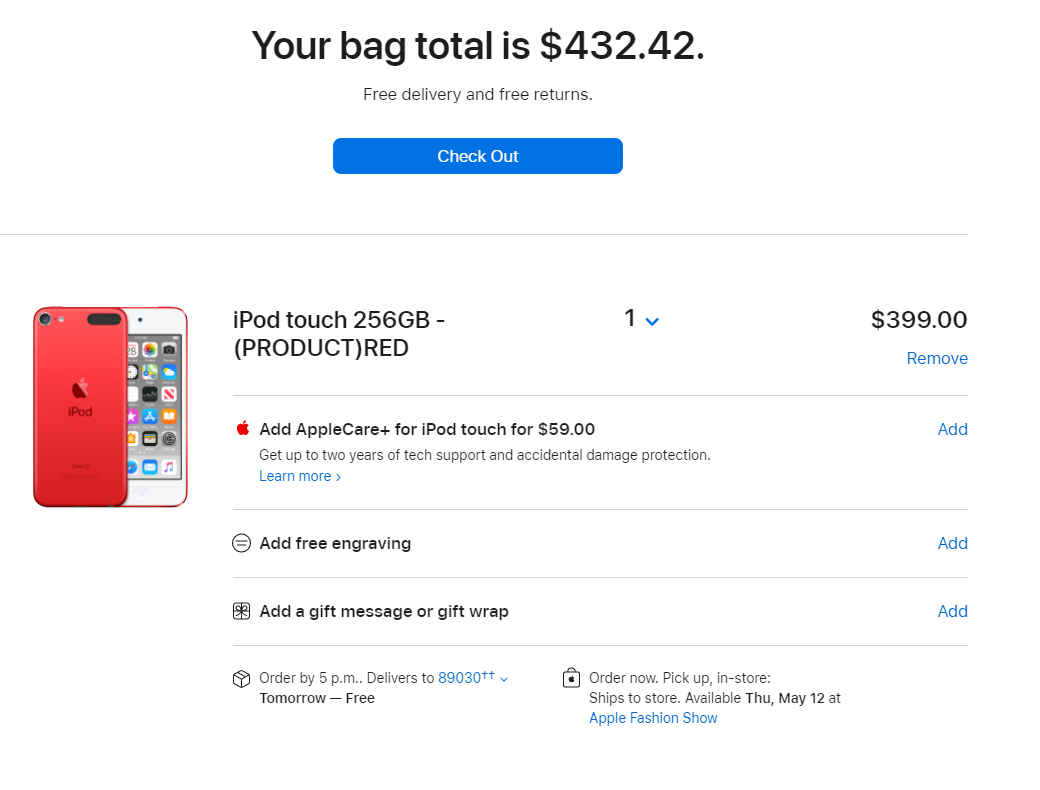Open the quantity dropdown showing 1
Viewport: 1040px width, 790px height.
[x=642, y=320]
